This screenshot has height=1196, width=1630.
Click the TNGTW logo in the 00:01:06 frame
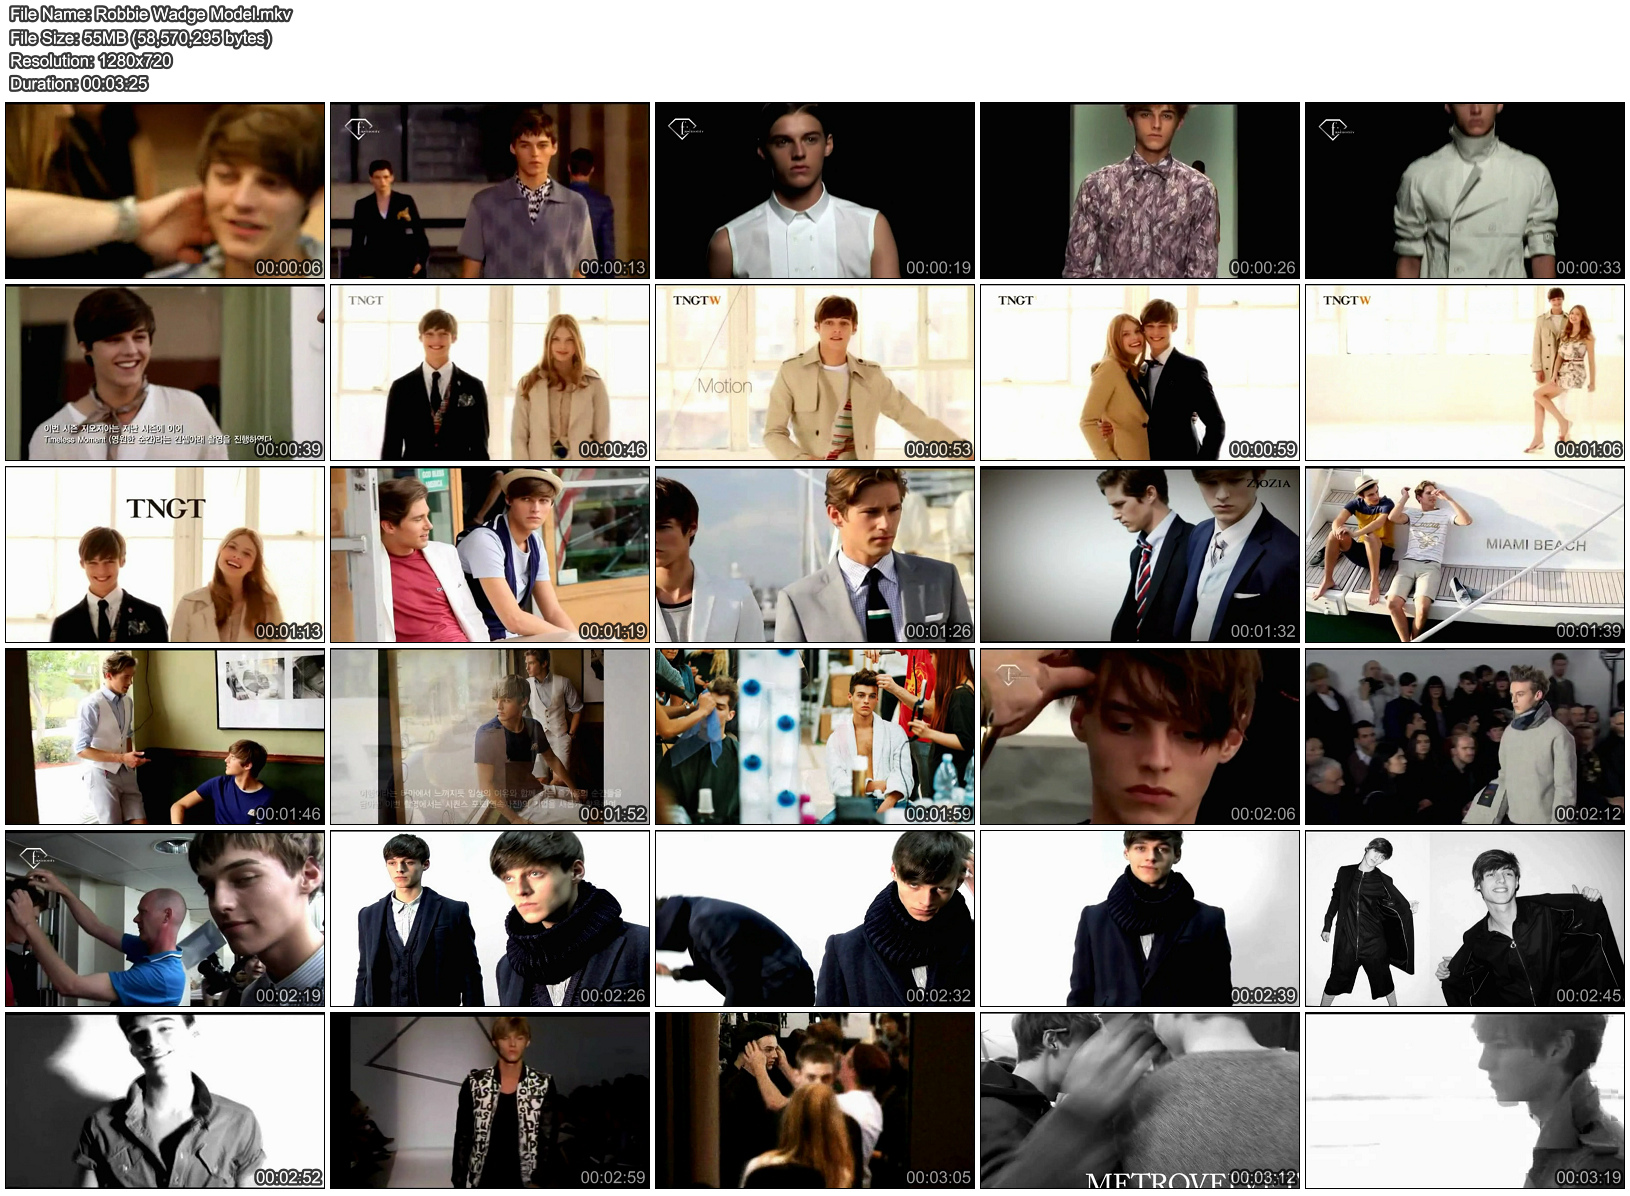pos(1346,300)
